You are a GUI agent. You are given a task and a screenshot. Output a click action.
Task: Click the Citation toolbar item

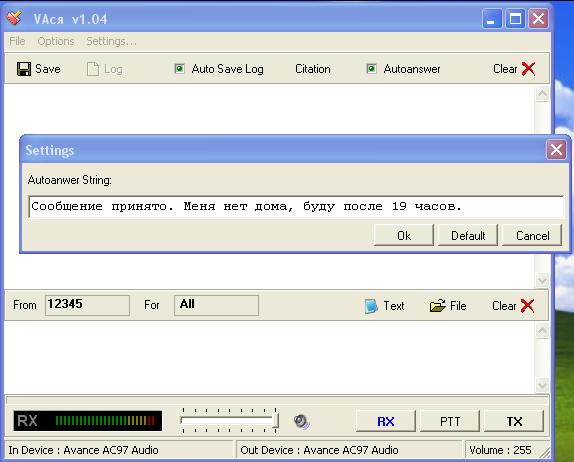coord(313,69)
